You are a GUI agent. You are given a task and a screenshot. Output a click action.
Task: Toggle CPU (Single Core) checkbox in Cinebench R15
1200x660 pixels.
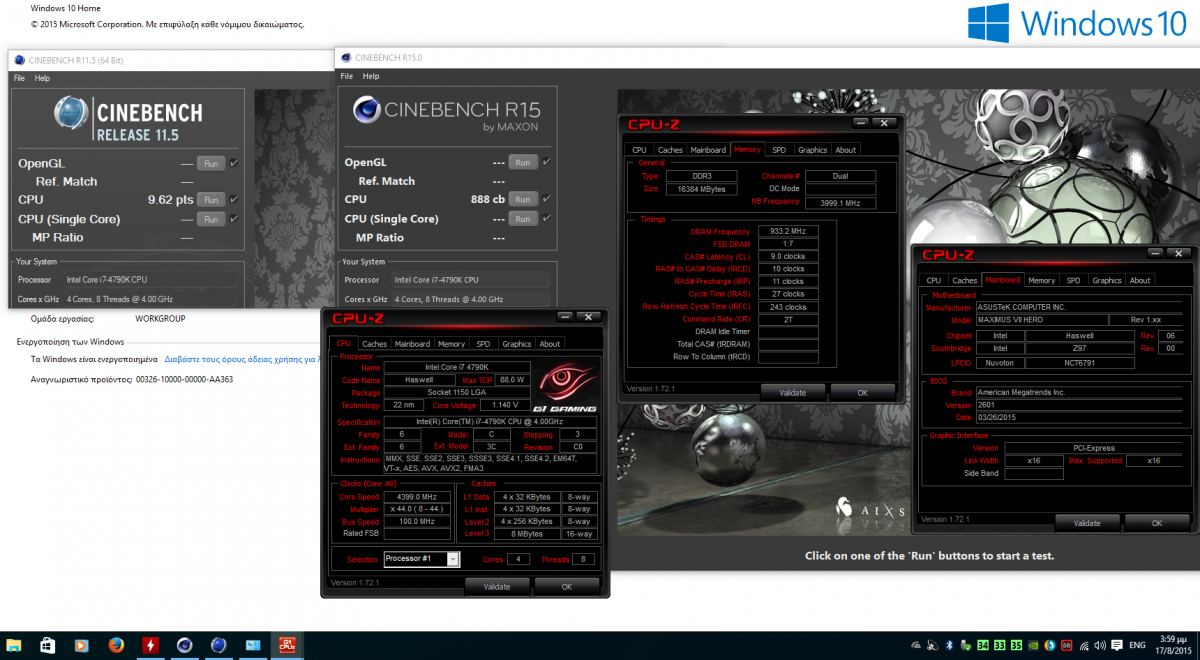coord(547,218)
